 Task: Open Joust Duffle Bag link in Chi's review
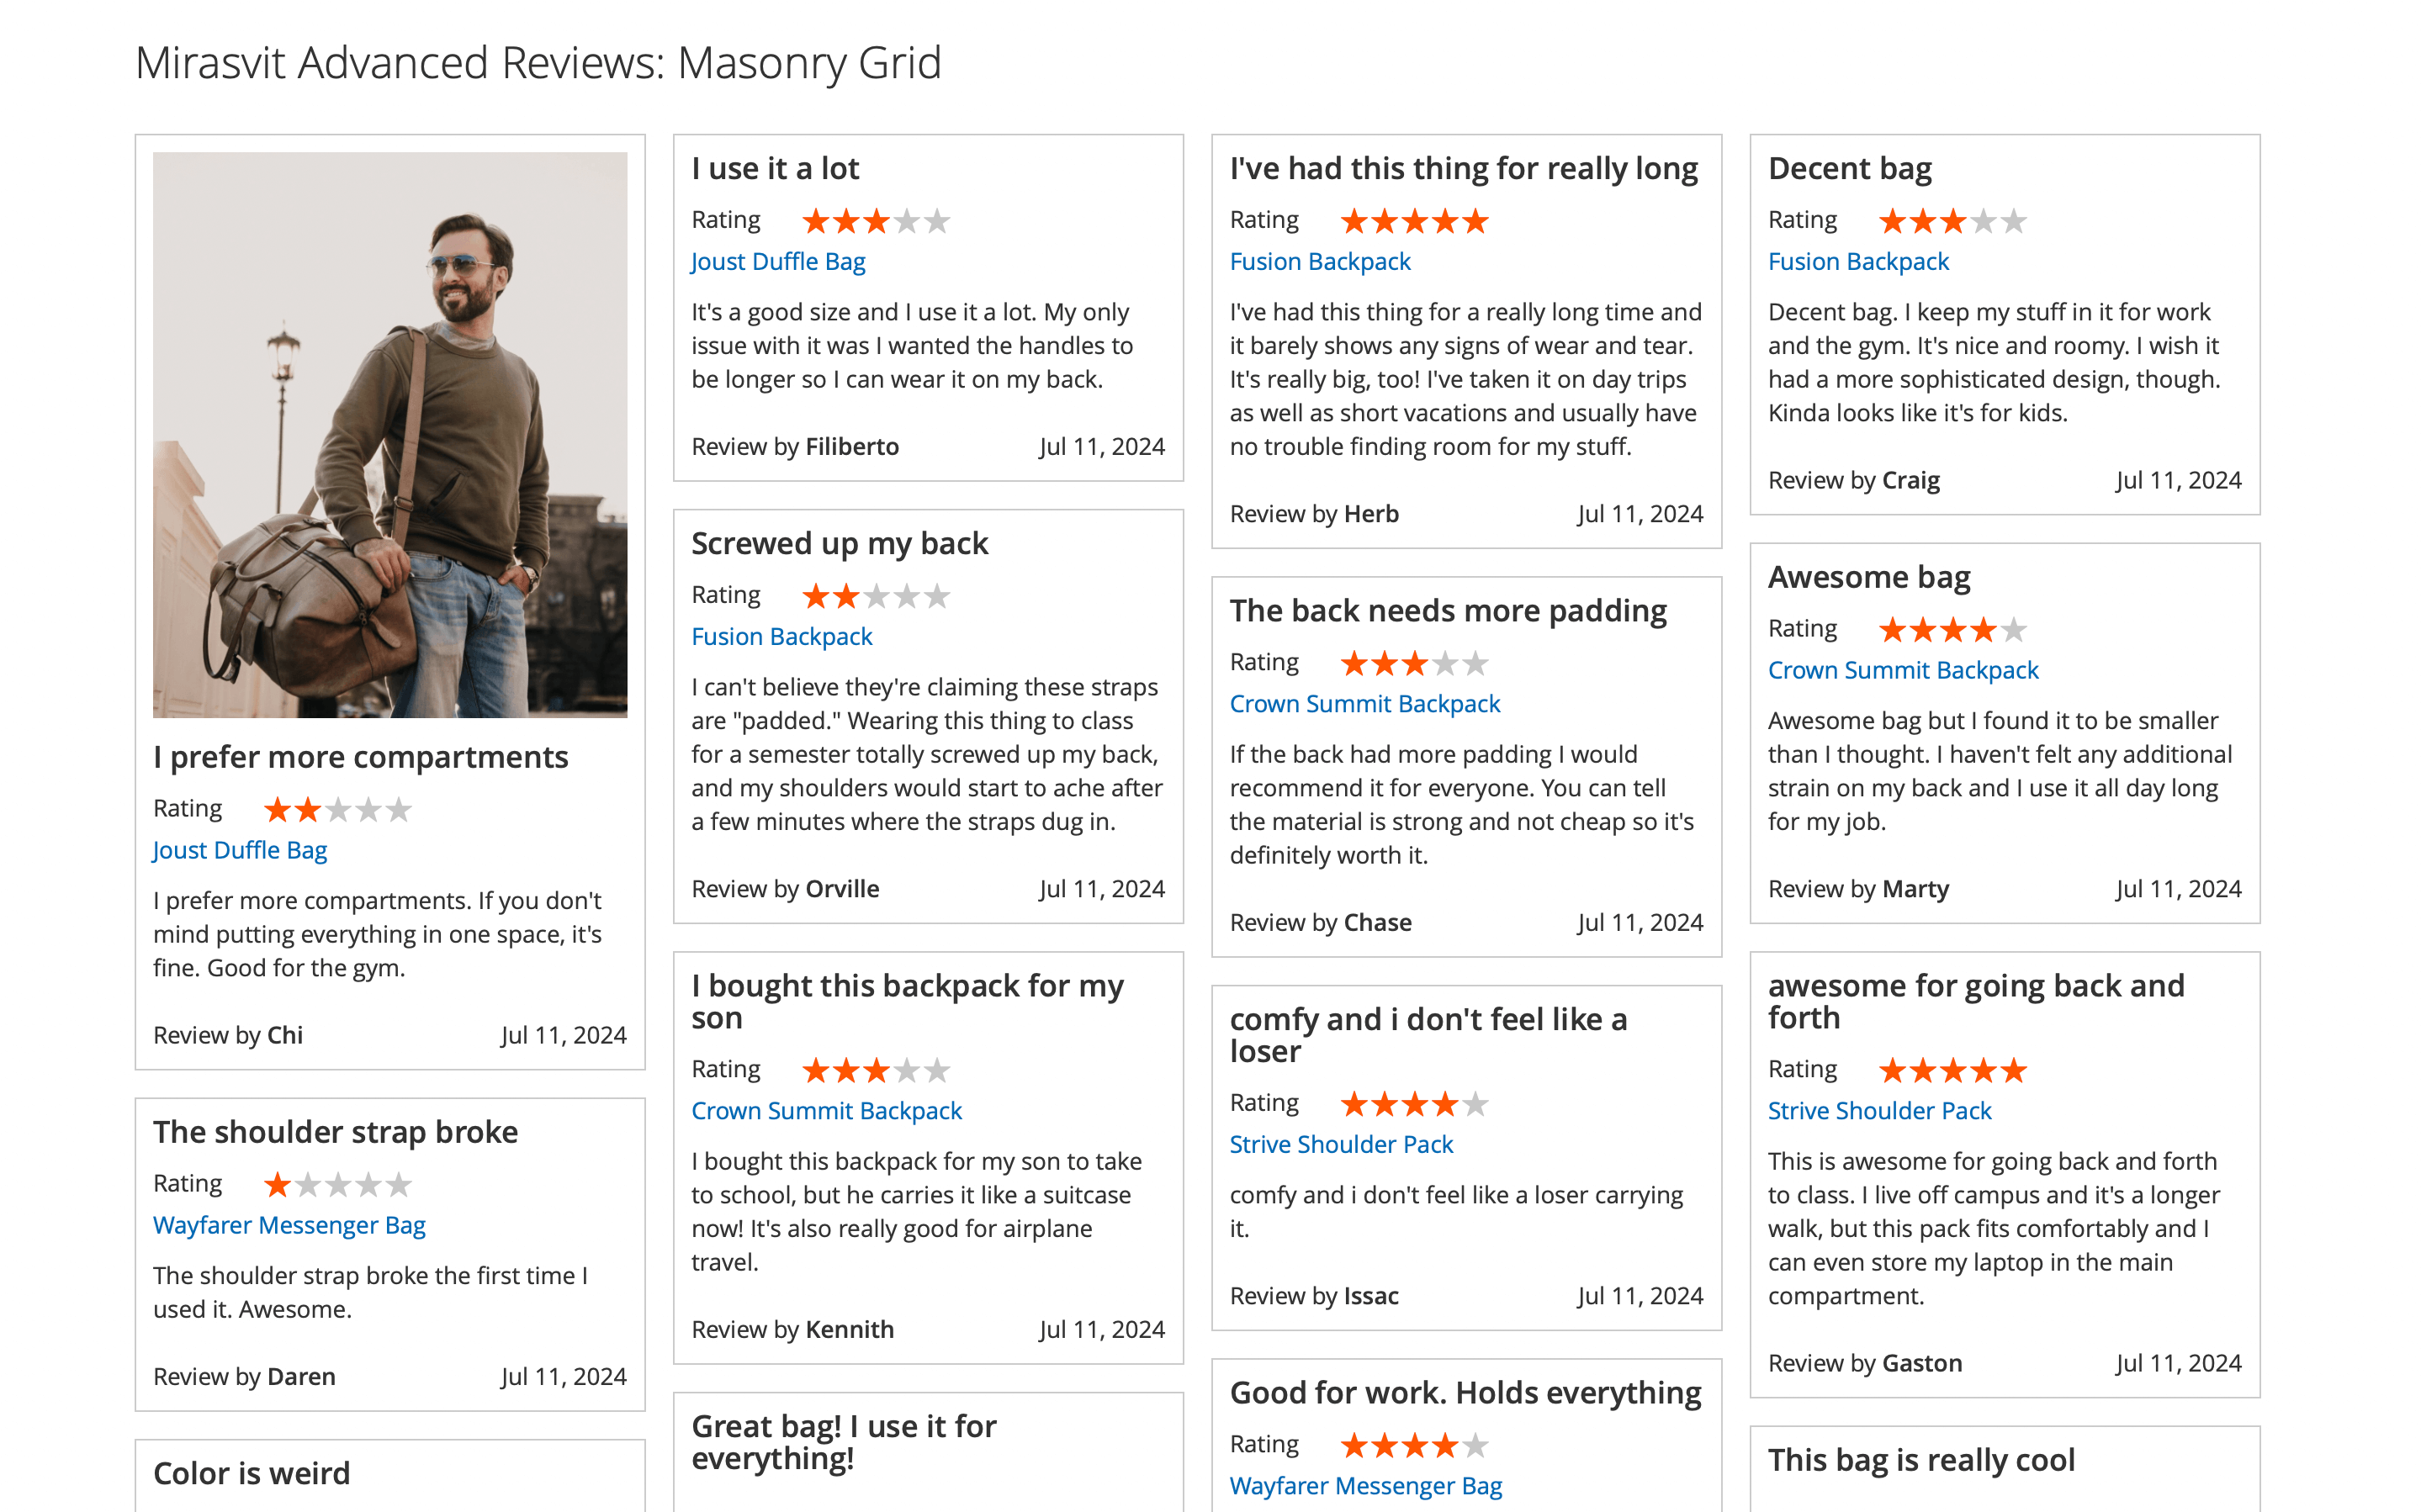pos(240,850)
